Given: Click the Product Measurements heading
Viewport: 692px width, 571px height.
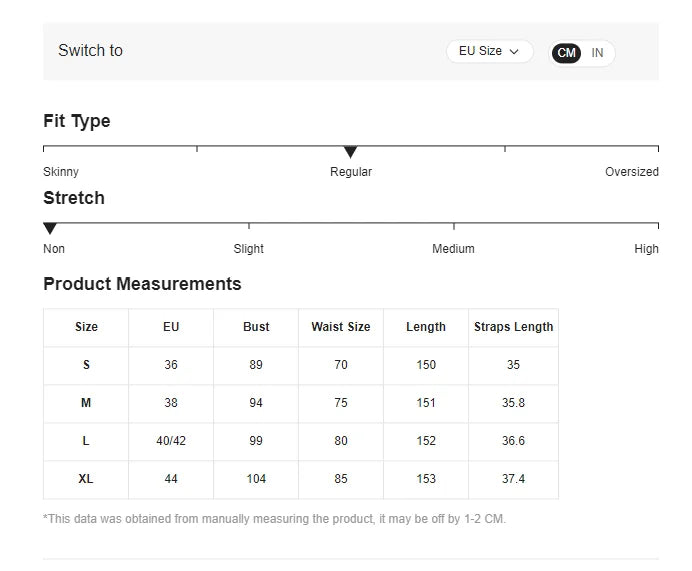Looking at the screenshot, I should click(x=142, y=284).
